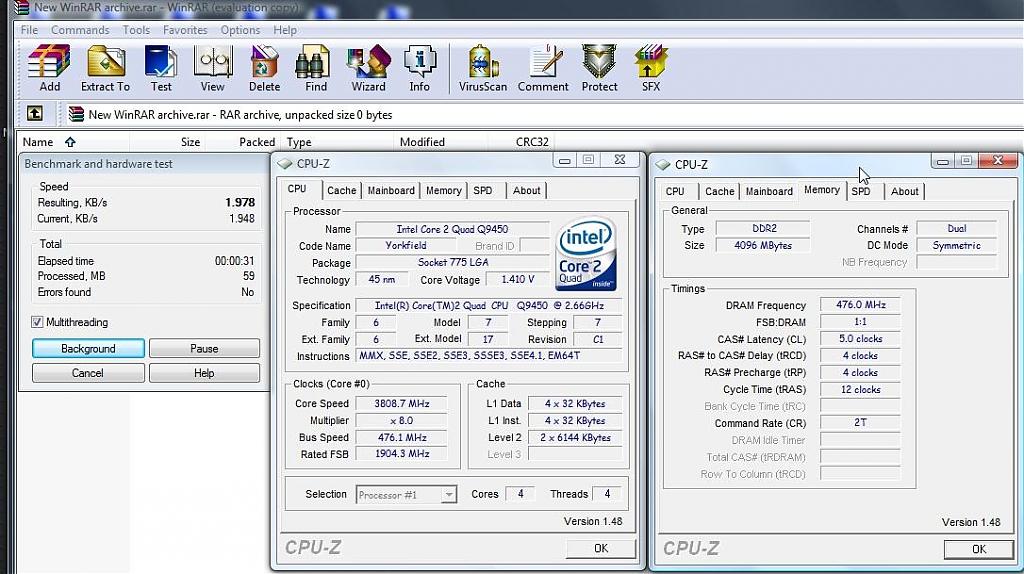
Task: Click the memory Size value 4096 MBytes
Action: pyautogui.click(x=763, y=246)
